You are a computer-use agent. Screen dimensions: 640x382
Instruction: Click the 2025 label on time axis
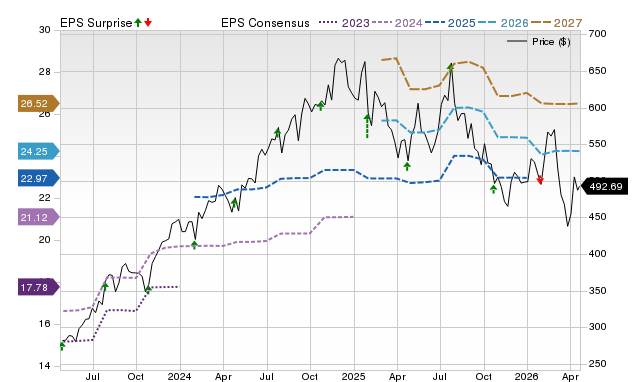[353, 376]
